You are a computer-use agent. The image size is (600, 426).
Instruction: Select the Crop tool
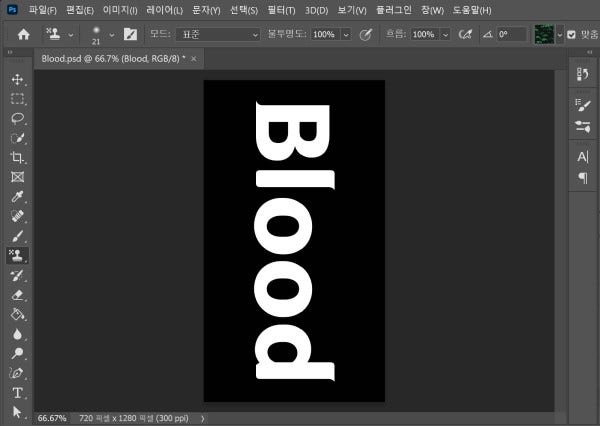[x=17, y=157]
